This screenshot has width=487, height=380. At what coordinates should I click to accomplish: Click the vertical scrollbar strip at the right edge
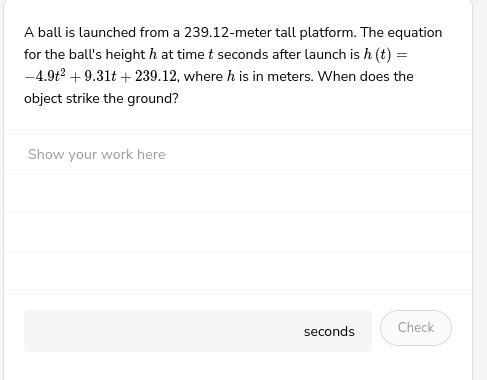482,190
